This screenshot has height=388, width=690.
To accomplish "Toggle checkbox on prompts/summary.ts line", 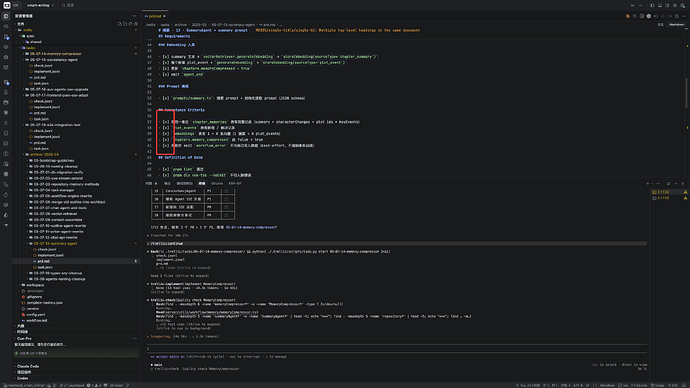I will pyautogui.click(x=165, y=98).
